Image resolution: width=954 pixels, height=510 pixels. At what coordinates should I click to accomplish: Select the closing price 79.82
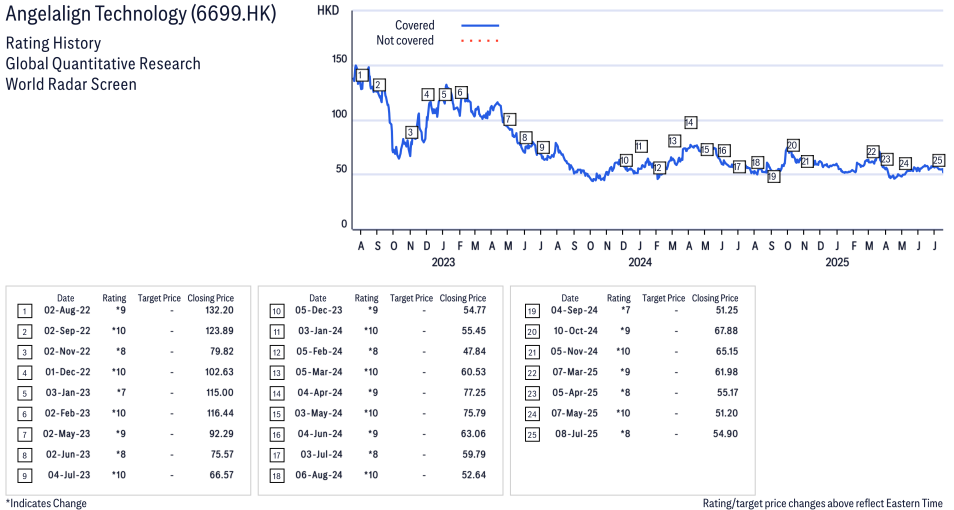[x=221, y=352]
